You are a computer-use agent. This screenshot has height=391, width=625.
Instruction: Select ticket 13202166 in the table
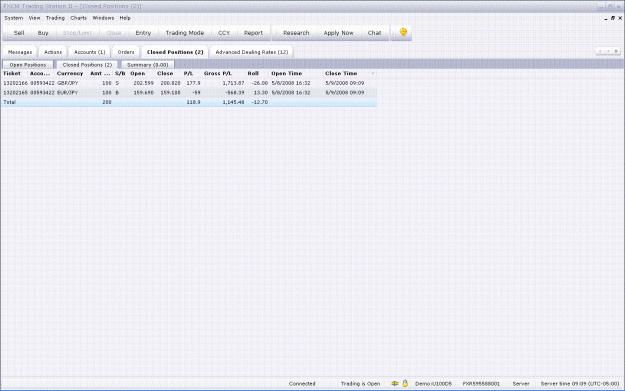click(x=16, y=83)
